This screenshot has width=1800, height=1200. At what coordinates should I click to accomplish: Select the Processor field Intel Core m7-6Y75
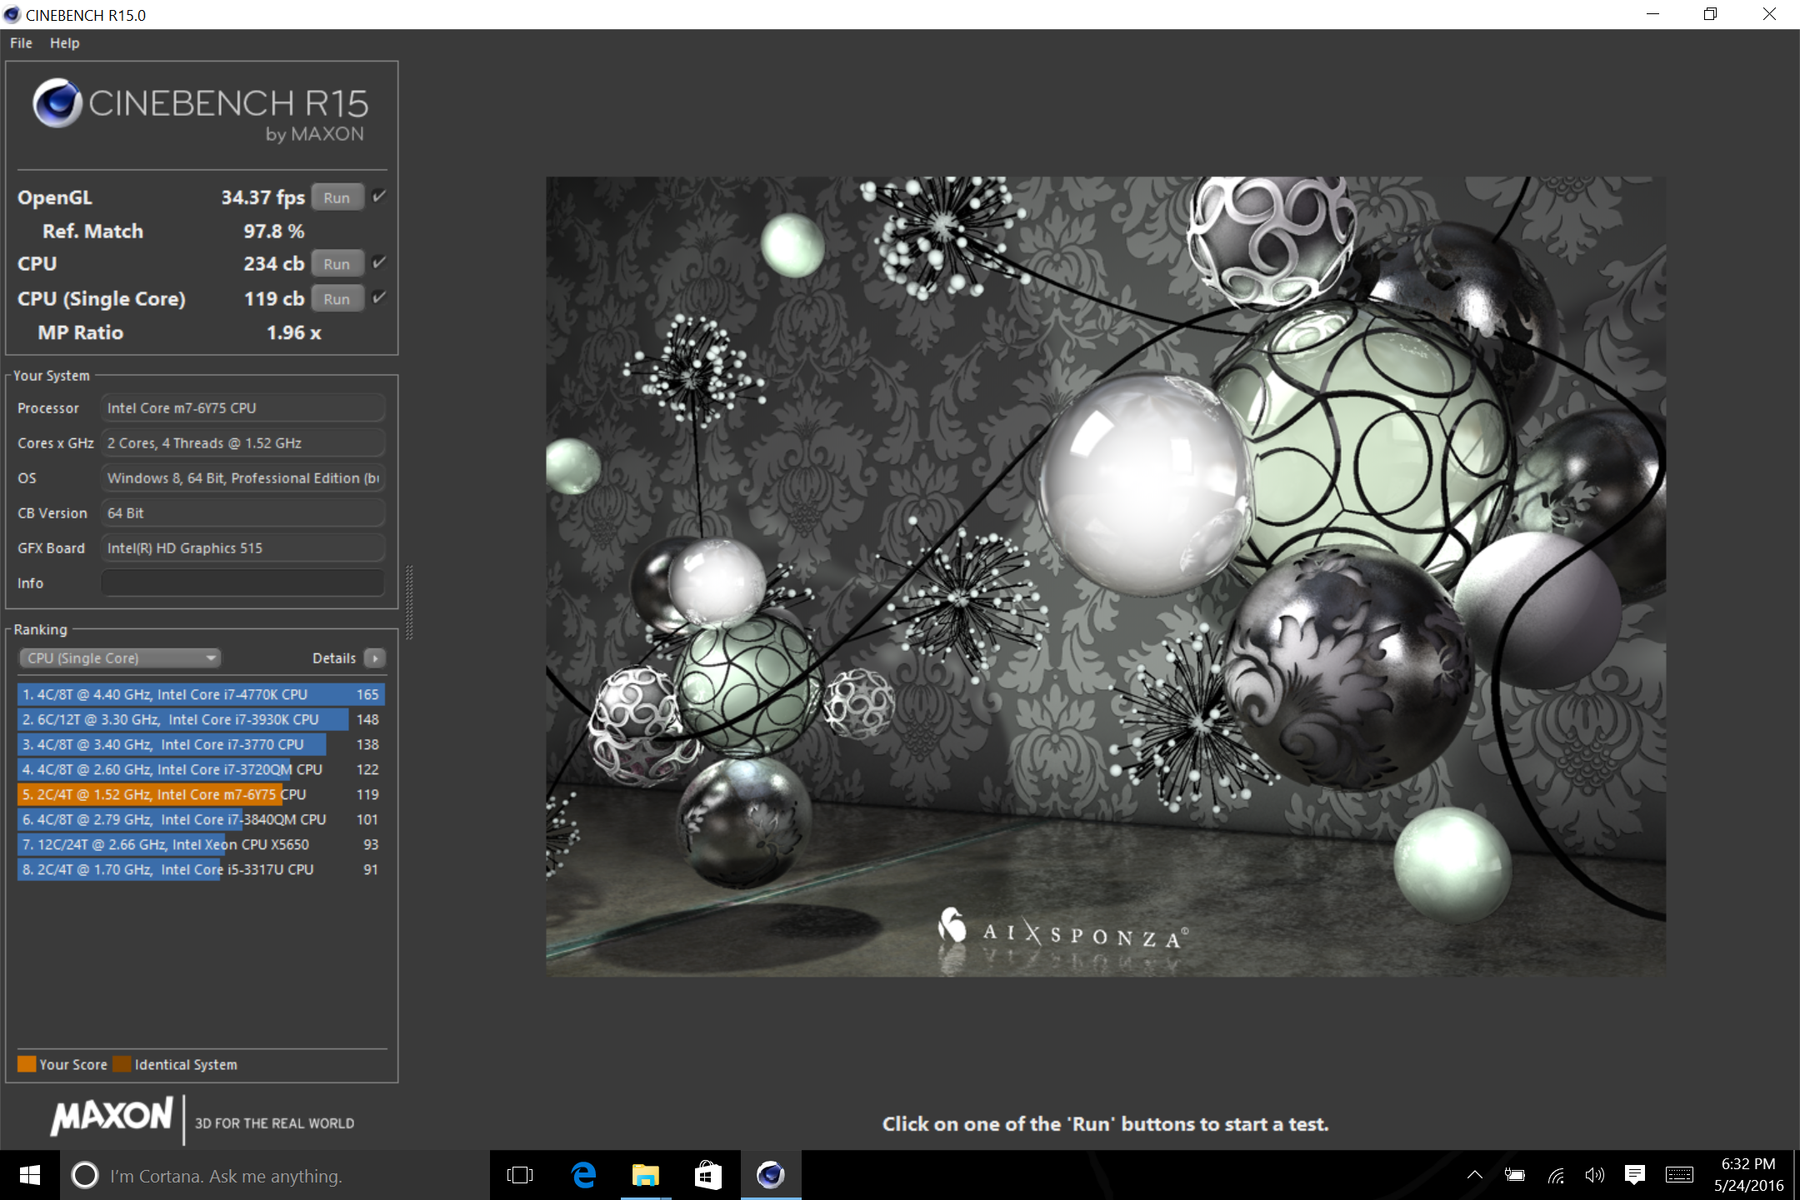click(243, 408)
